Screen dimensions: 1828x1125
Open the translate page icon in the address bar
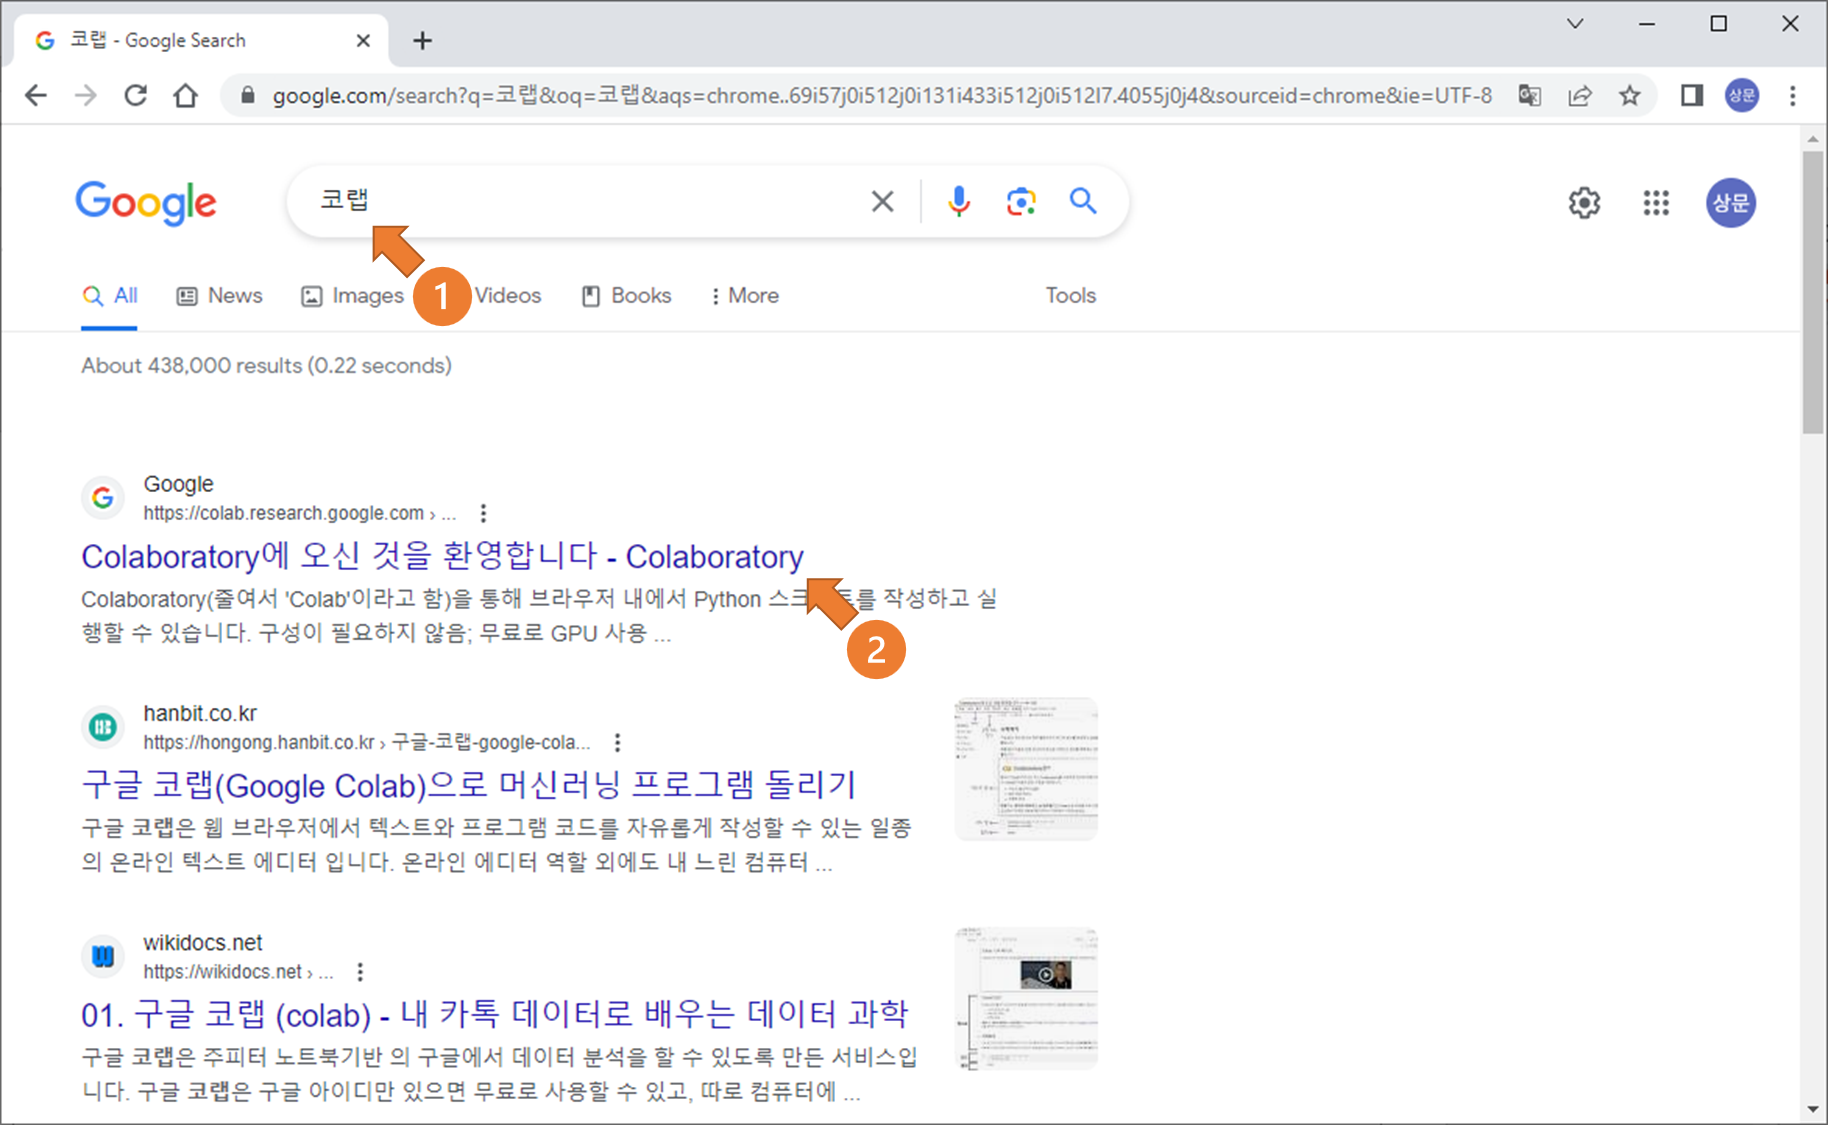coord(1529,95)
